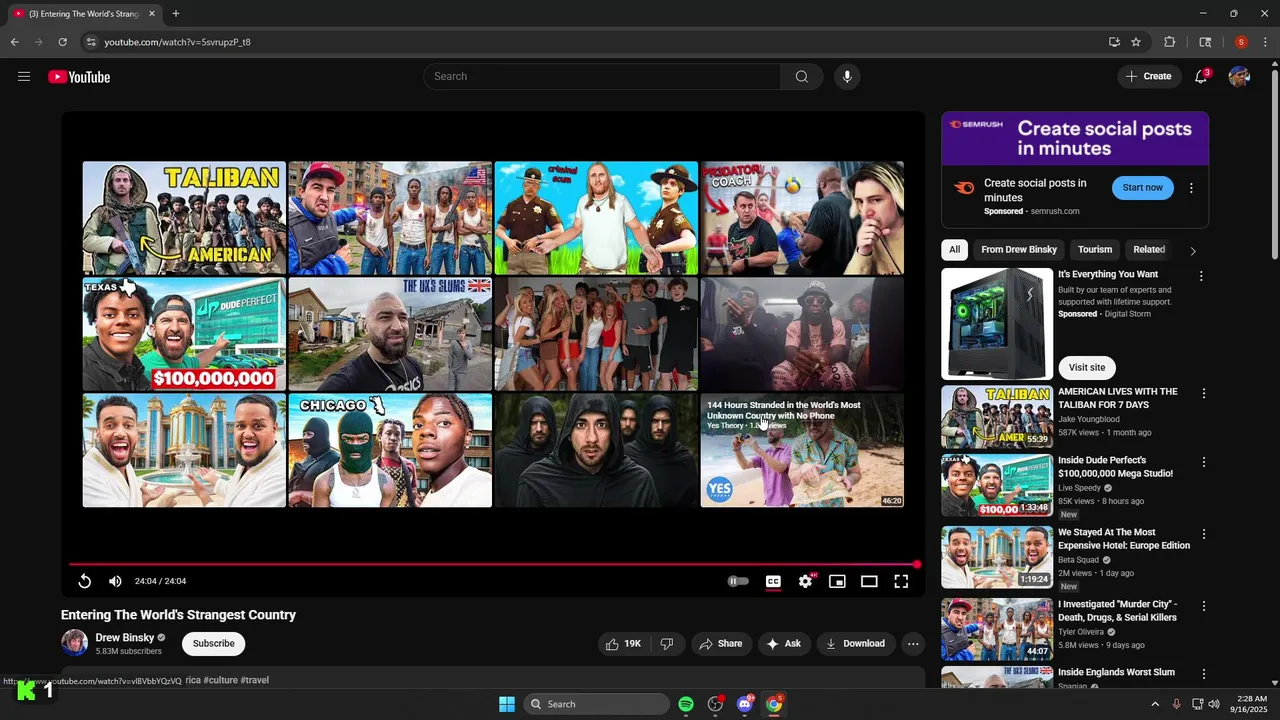Open Spotify from the taskbar
This screenshot has width=1280, height=720.
[x=686, y=704]
